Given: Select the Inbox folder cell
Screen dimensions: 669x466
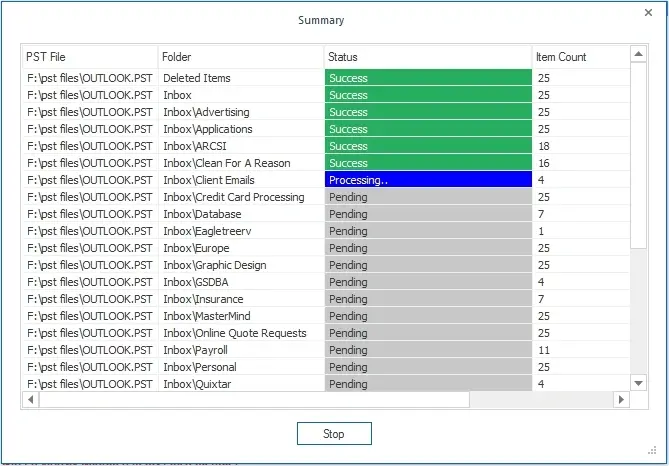Looking at the screenshot, I should [241, 95].
